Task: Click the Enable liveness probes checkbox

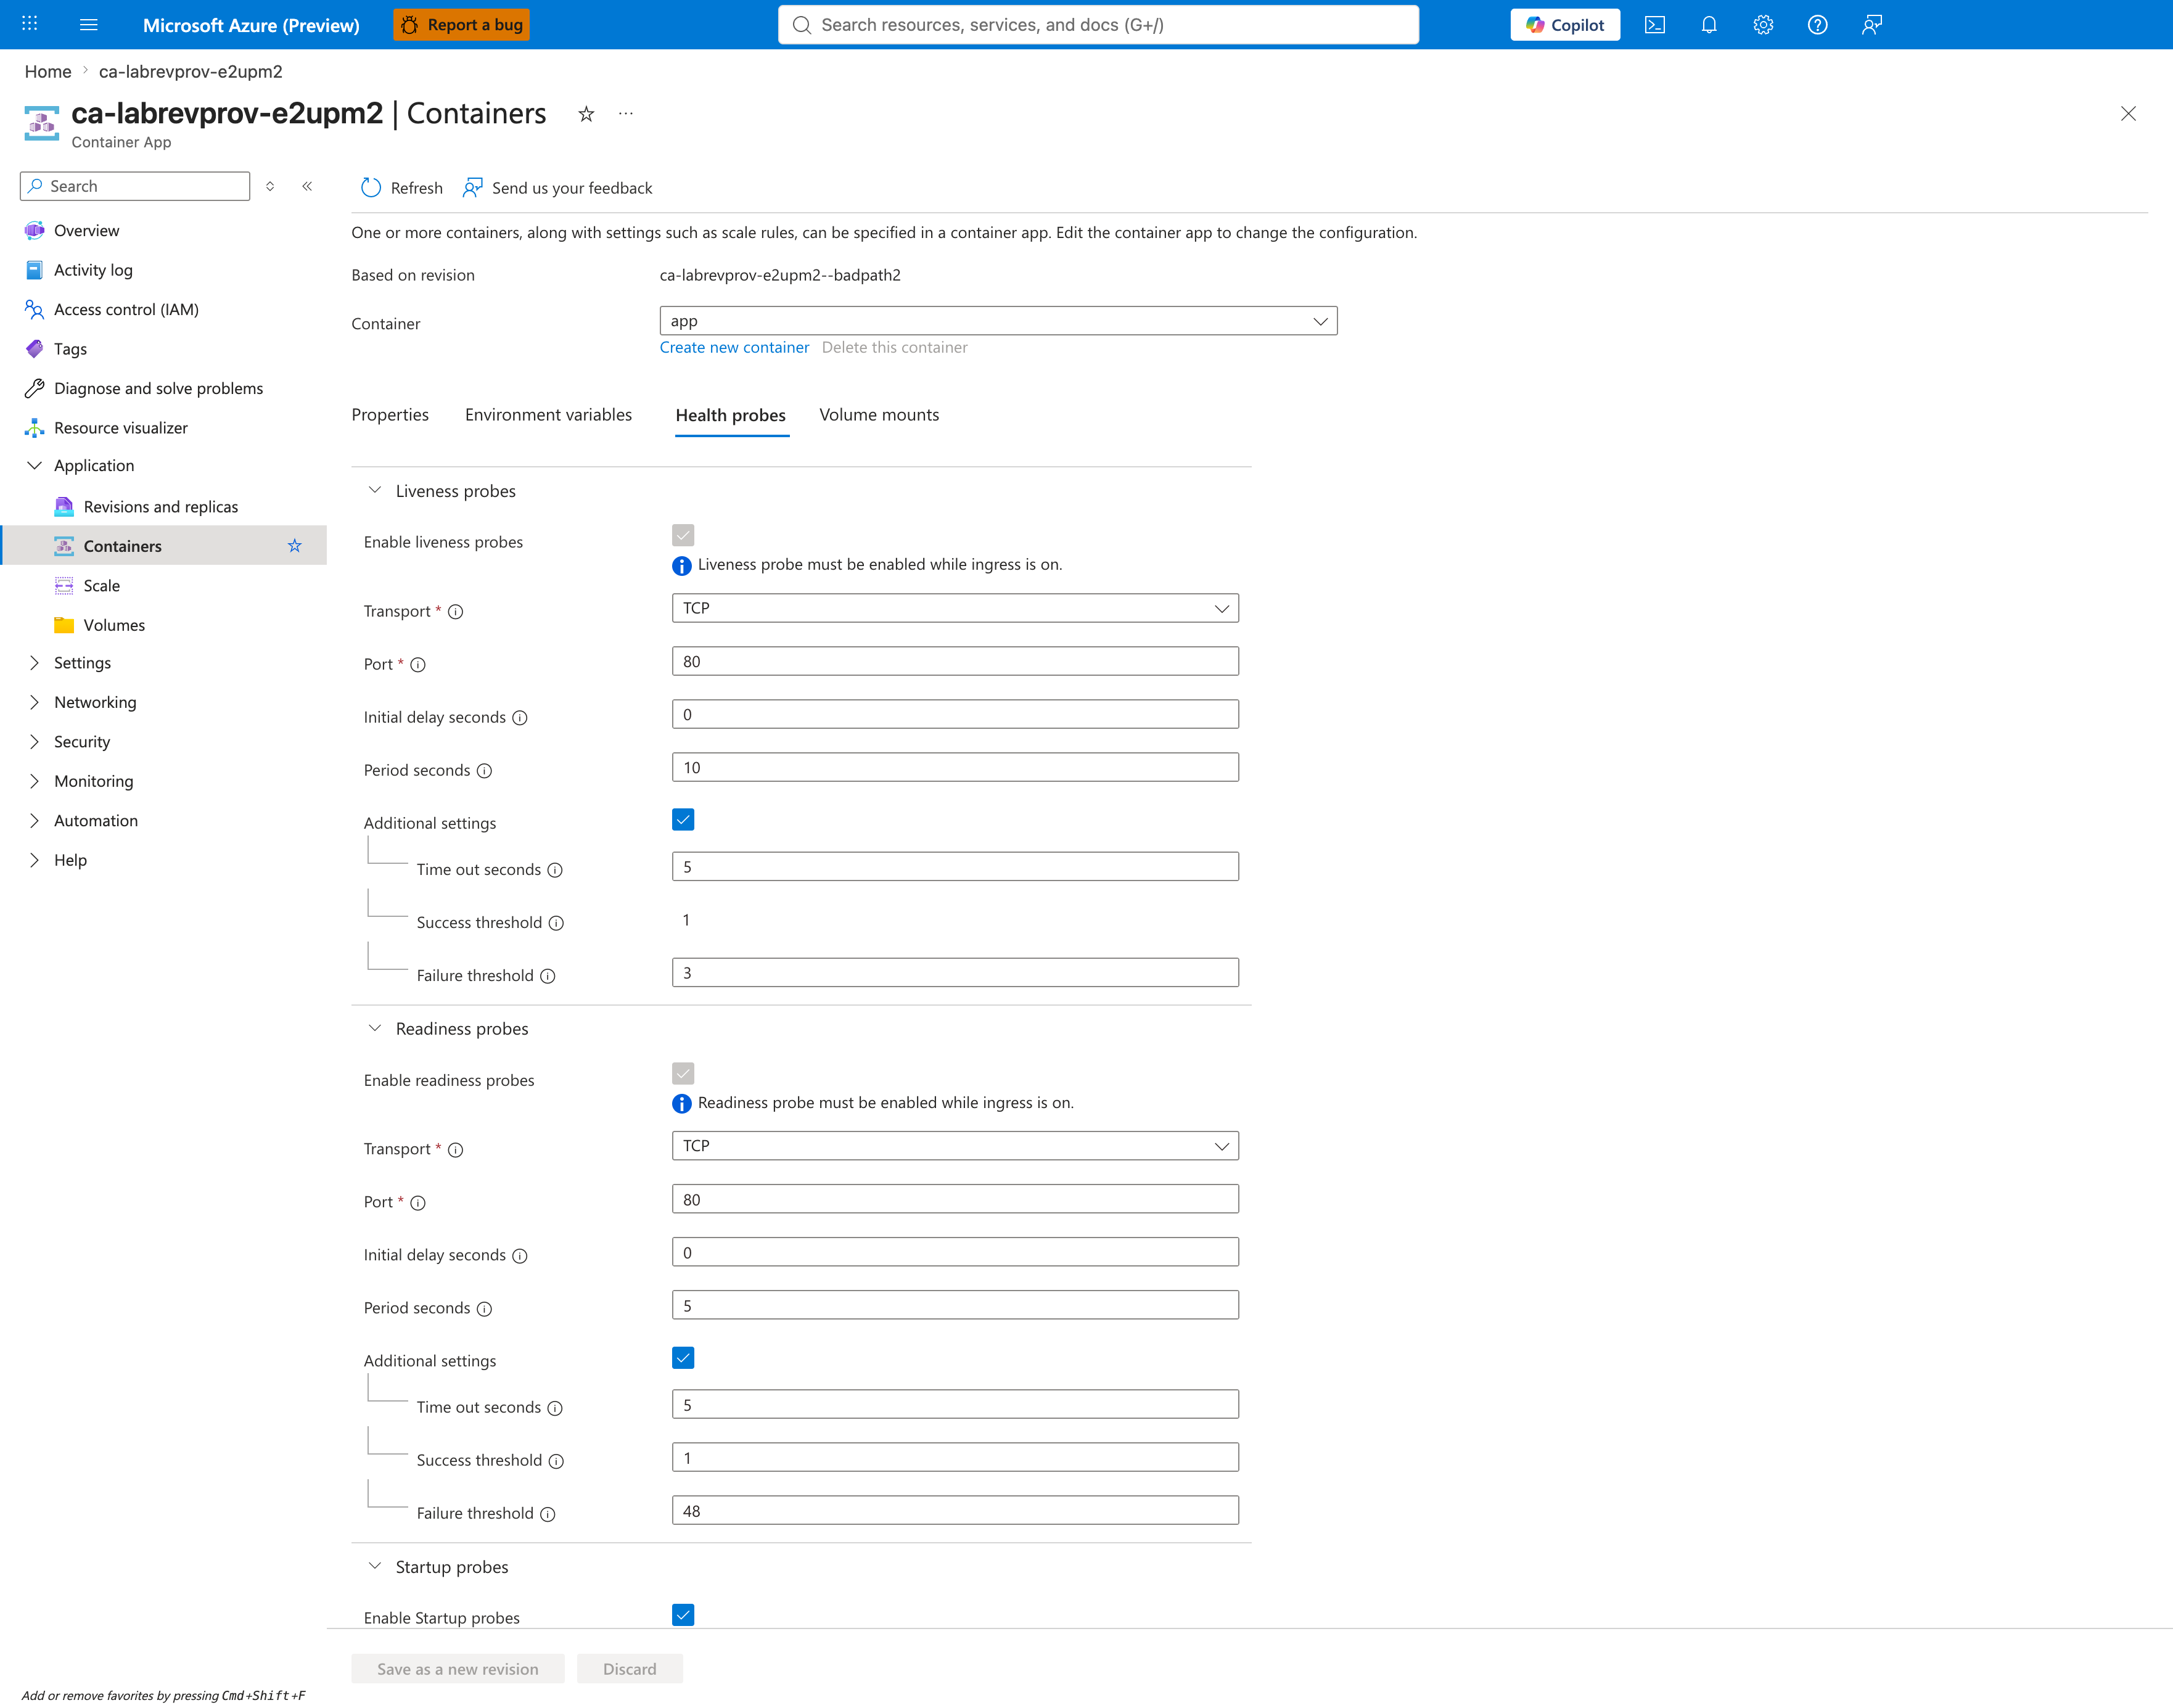Action: pos(683,535)
